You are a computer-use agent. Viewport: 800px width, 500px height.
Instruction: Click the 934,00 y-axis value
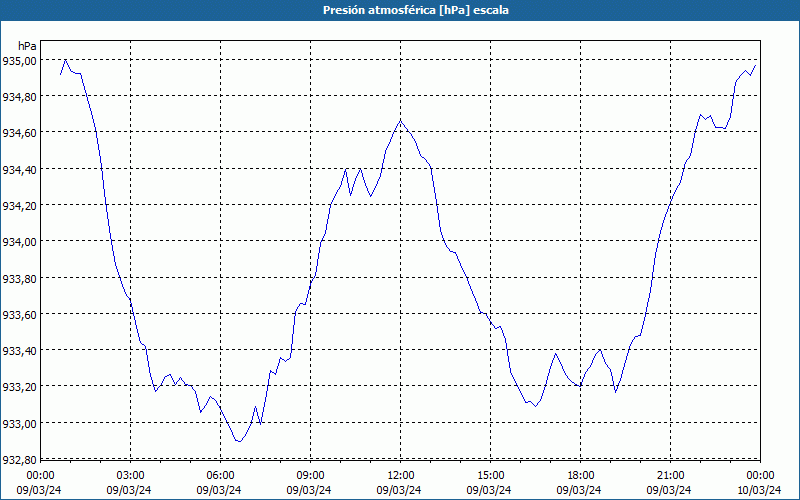(x=19, y=242)
